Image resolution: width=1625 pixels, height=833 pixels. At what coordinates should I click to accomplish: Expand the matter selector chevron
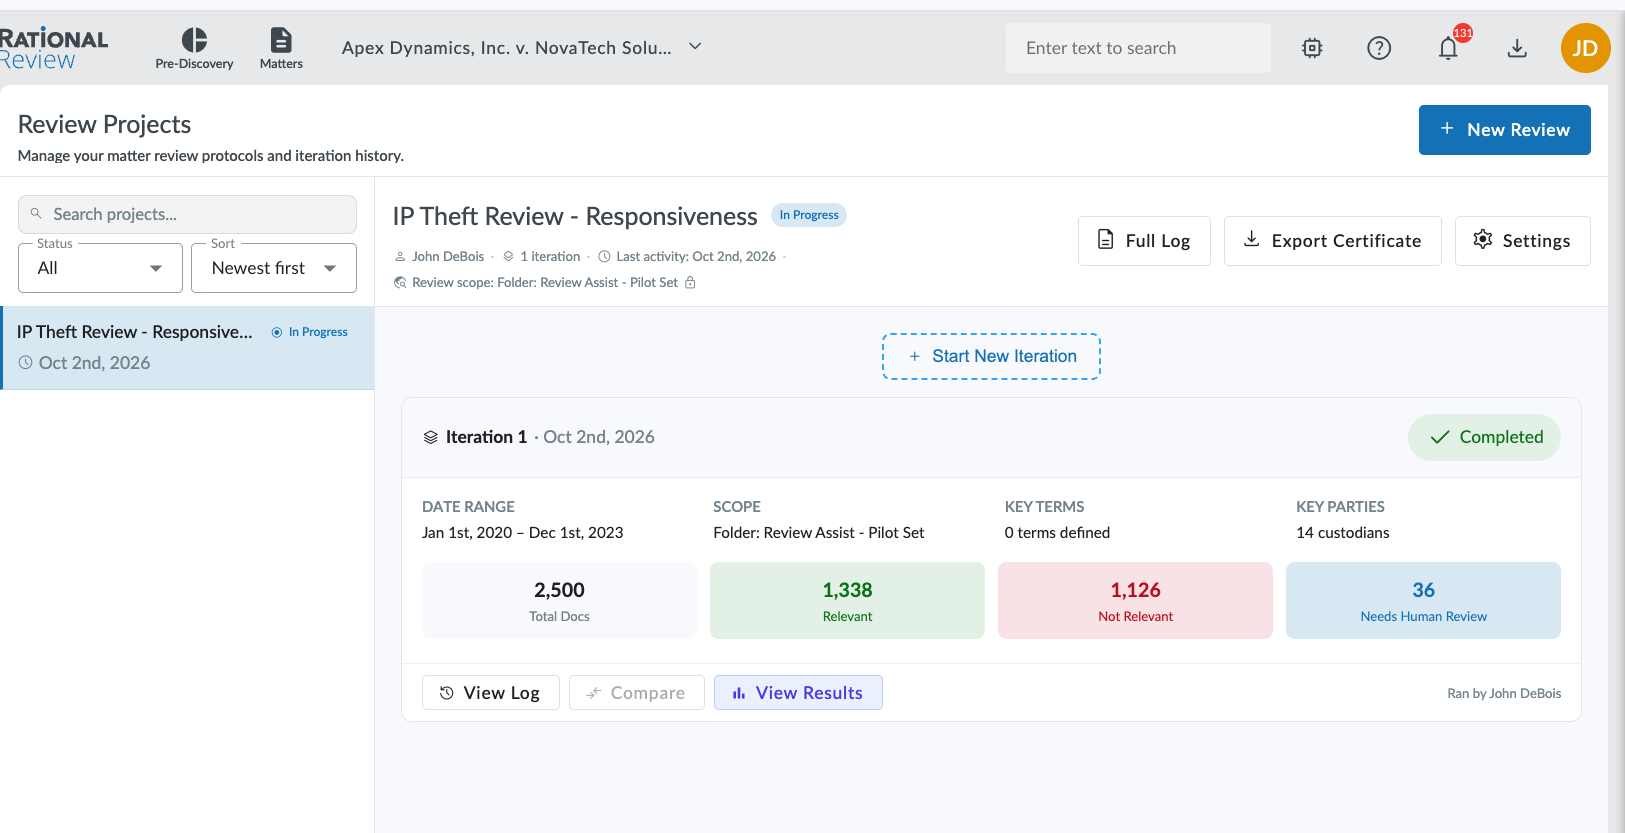(x=695, y=47)
